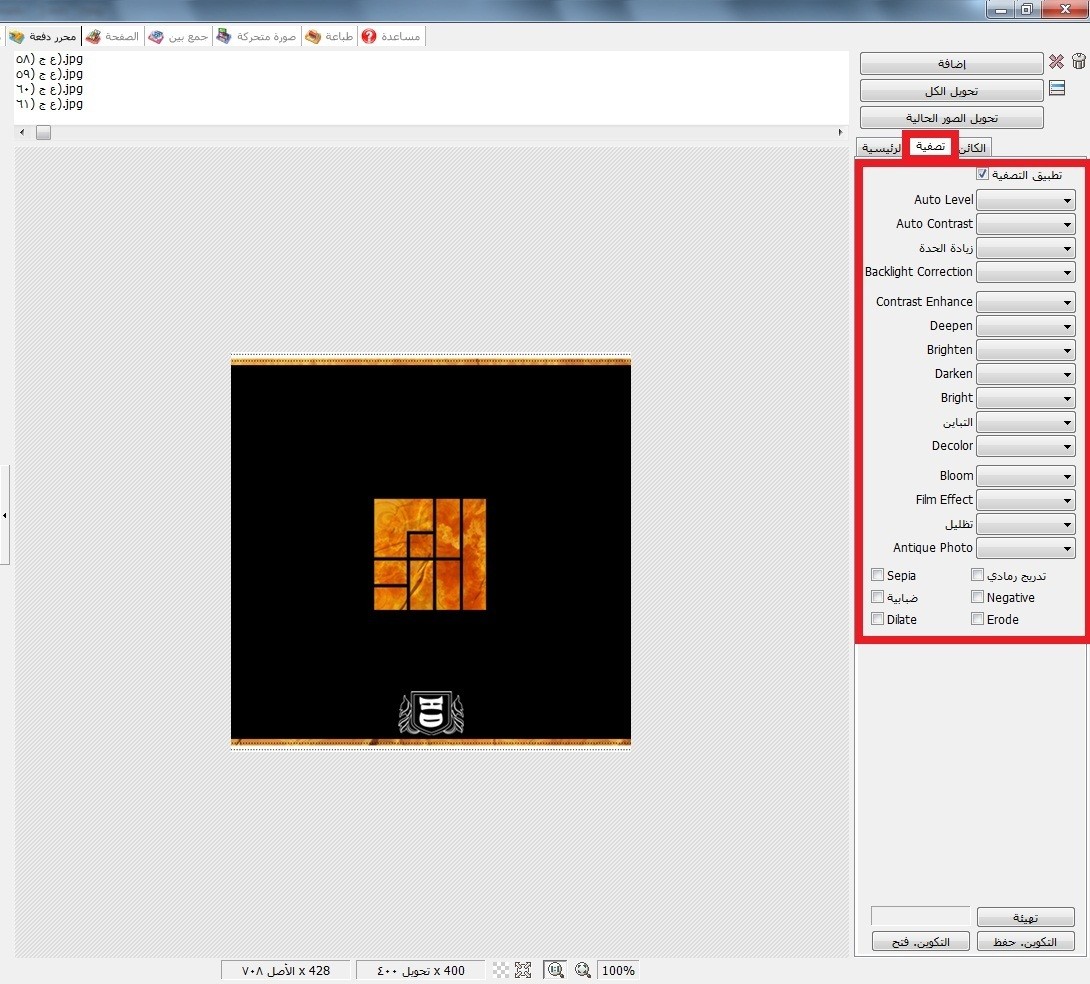Click the list view icon beside تحويل الكل
Screen dimensions: 1090x984
coord(1057,90)
